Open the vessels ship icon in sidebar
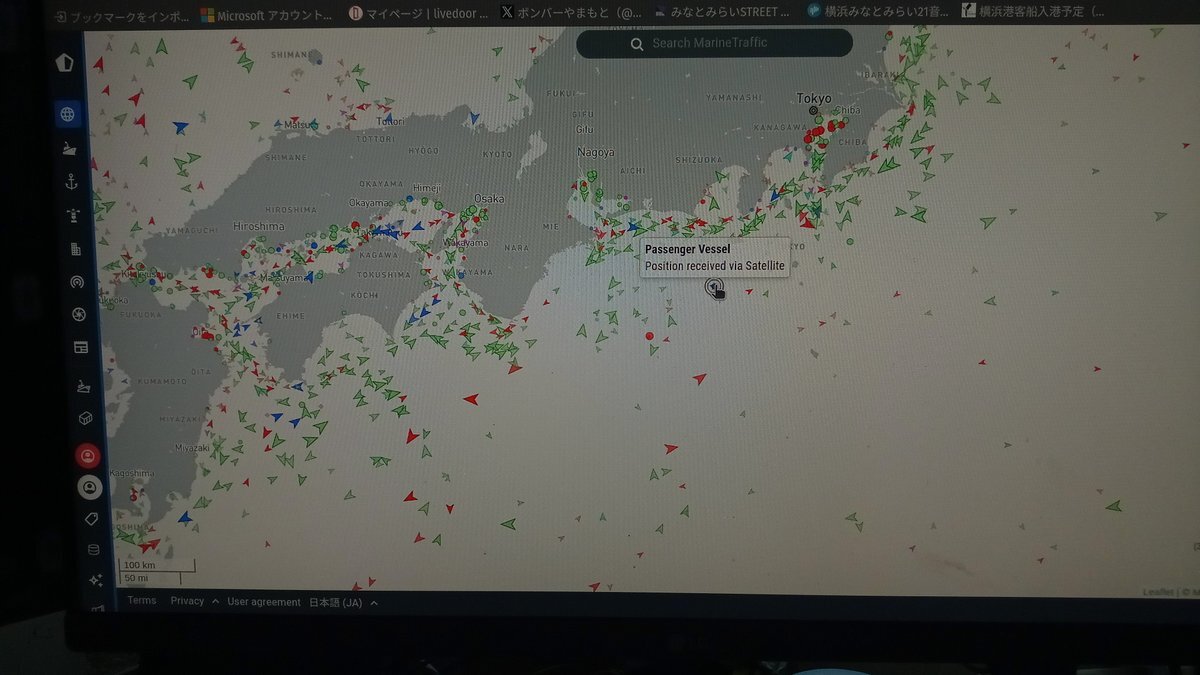Image resolution: width=1200 pixels, height=675 pixels. click(70, 148)
